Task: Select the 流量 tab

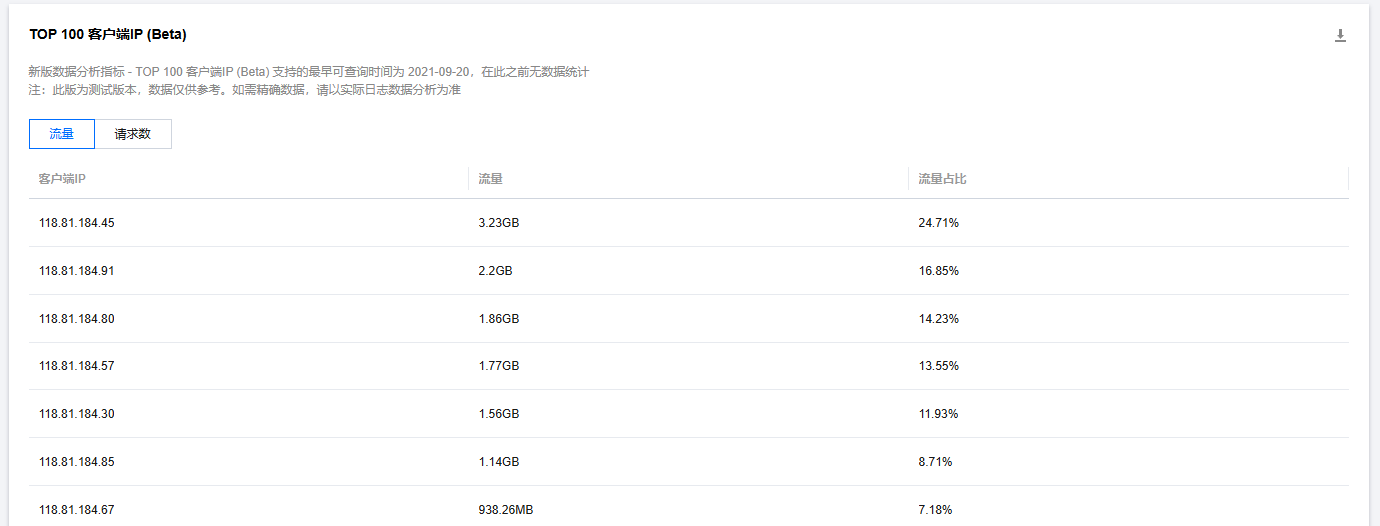Action: coord(62,134)
